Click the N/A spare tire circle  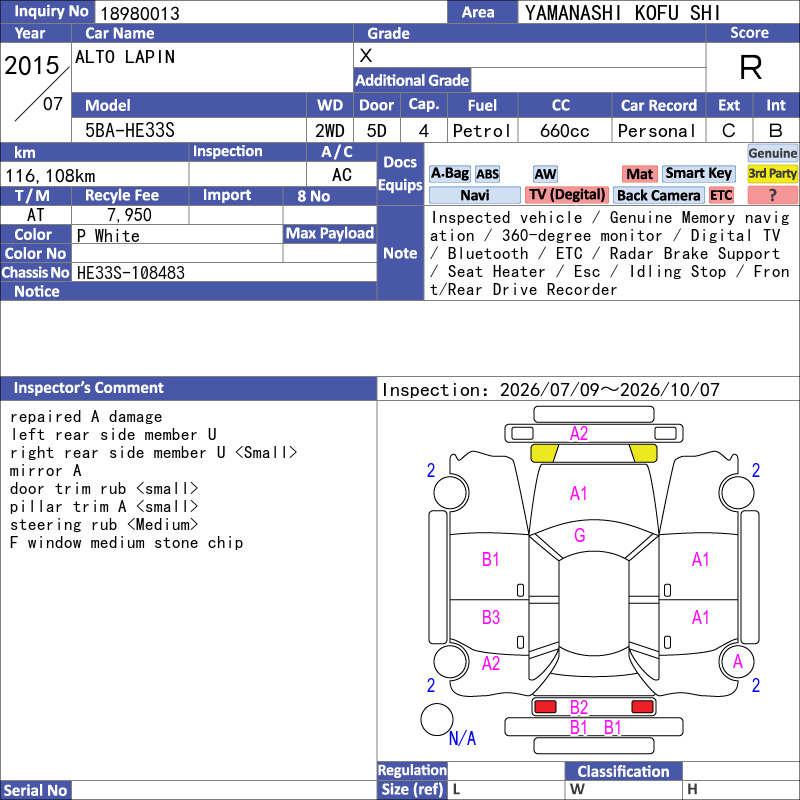tap(437, 719)
